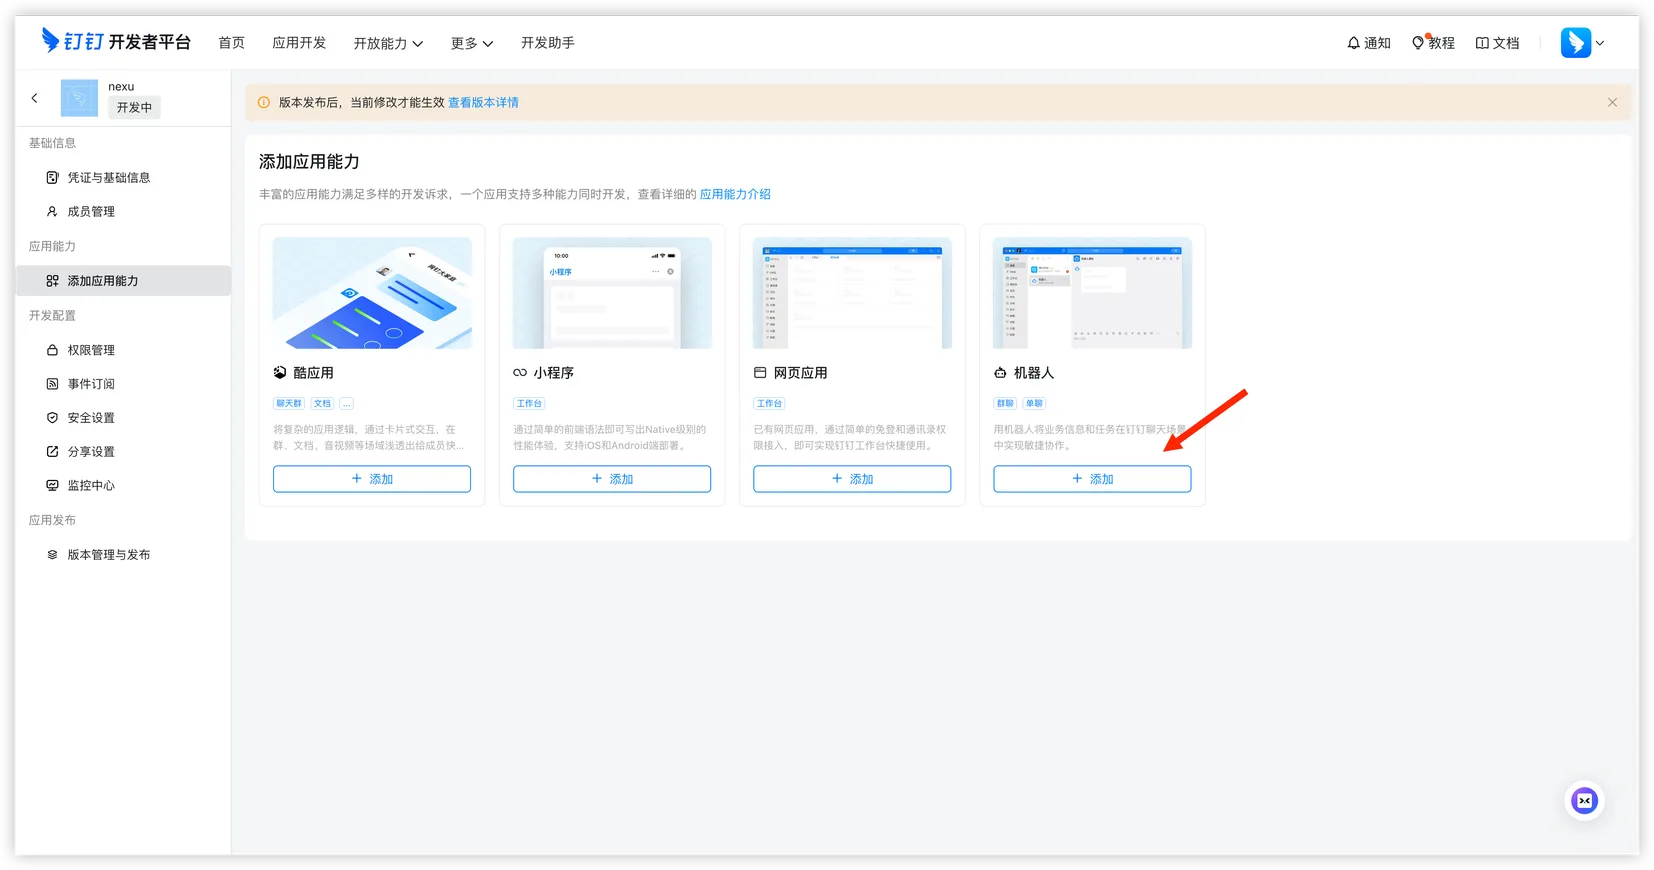Expand the 开放能力 dropdown menu
Viewport: 1654px width, 870px height.
pyautogui.click(x=388, y=43)
